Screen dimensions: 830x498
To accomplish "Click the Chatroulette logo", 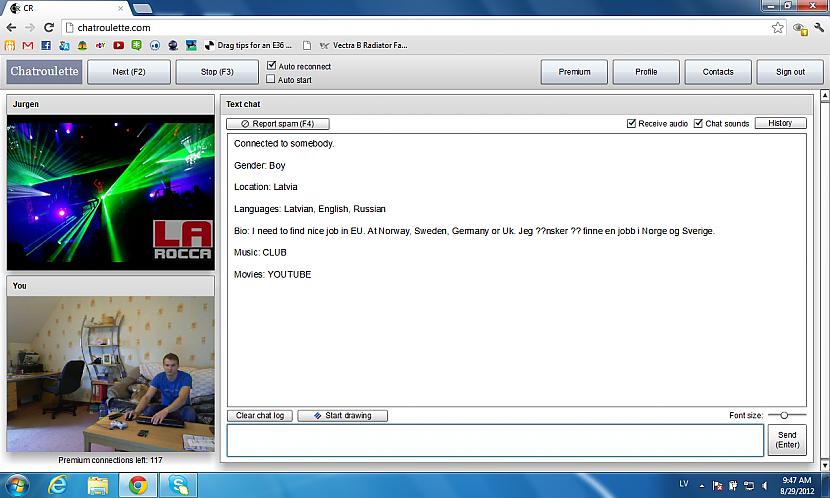I will 44,71.
